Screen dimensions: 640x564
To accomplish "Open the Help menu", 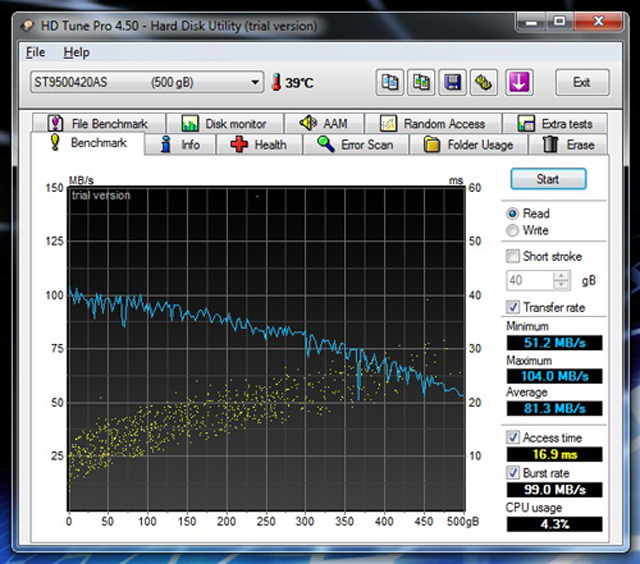I will coord(76,52).
